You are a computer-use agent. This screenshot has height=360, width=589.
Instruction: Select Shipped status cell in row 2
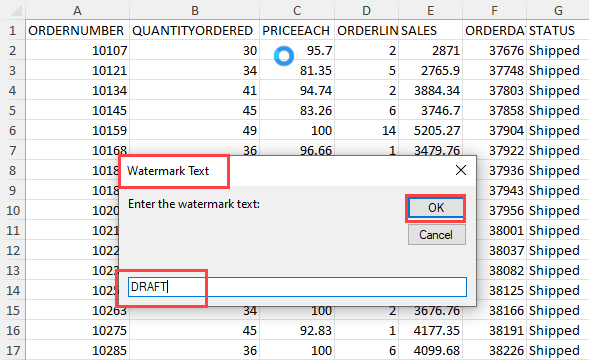558,50
